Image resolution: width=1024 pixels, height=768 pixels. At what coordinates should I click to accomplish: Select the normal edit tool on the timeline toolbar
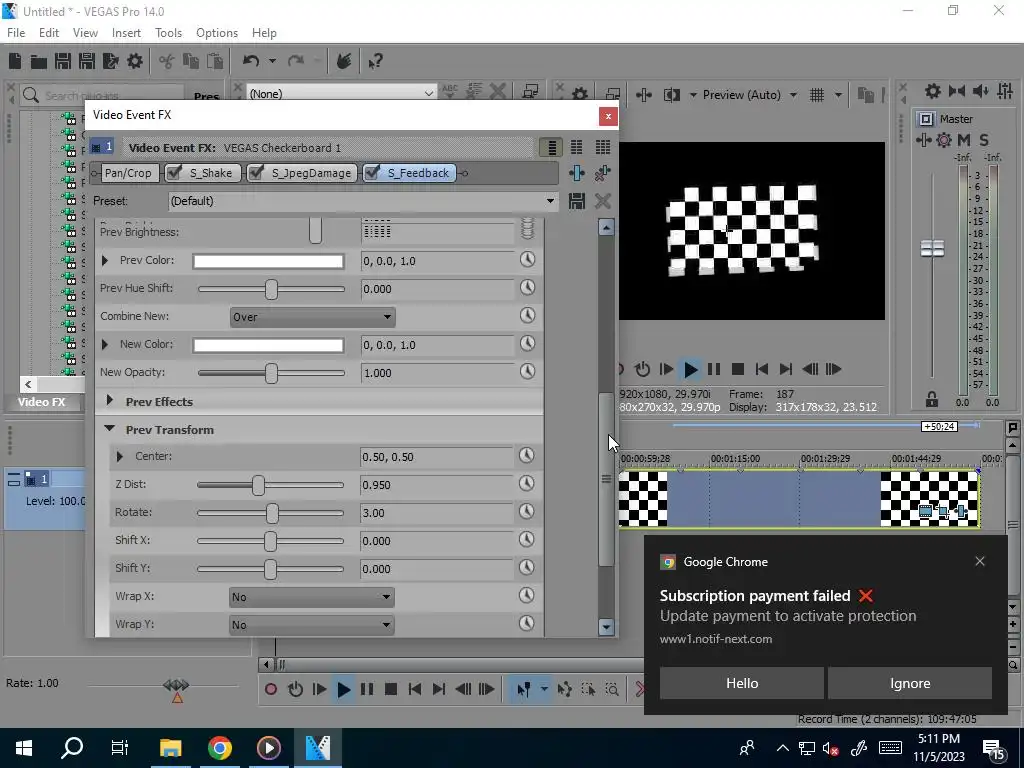523,689
